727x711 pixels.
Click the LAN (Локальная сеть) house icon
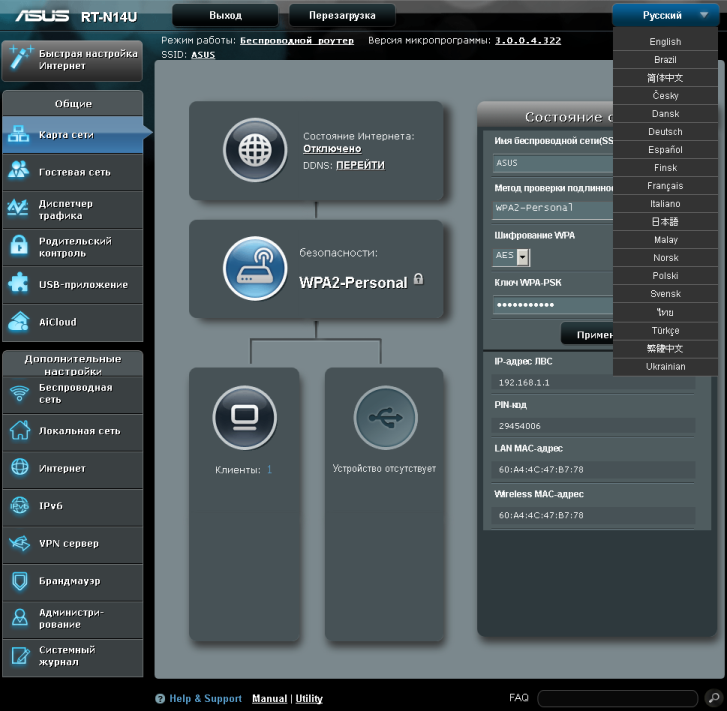19,430
